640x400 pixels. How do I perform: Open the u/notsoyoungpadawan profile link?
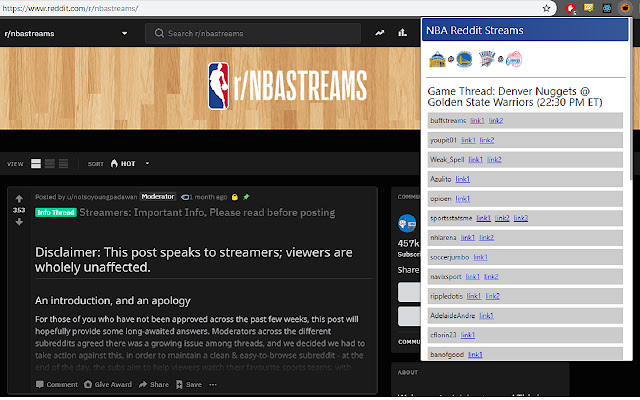[x=102, y=197]
